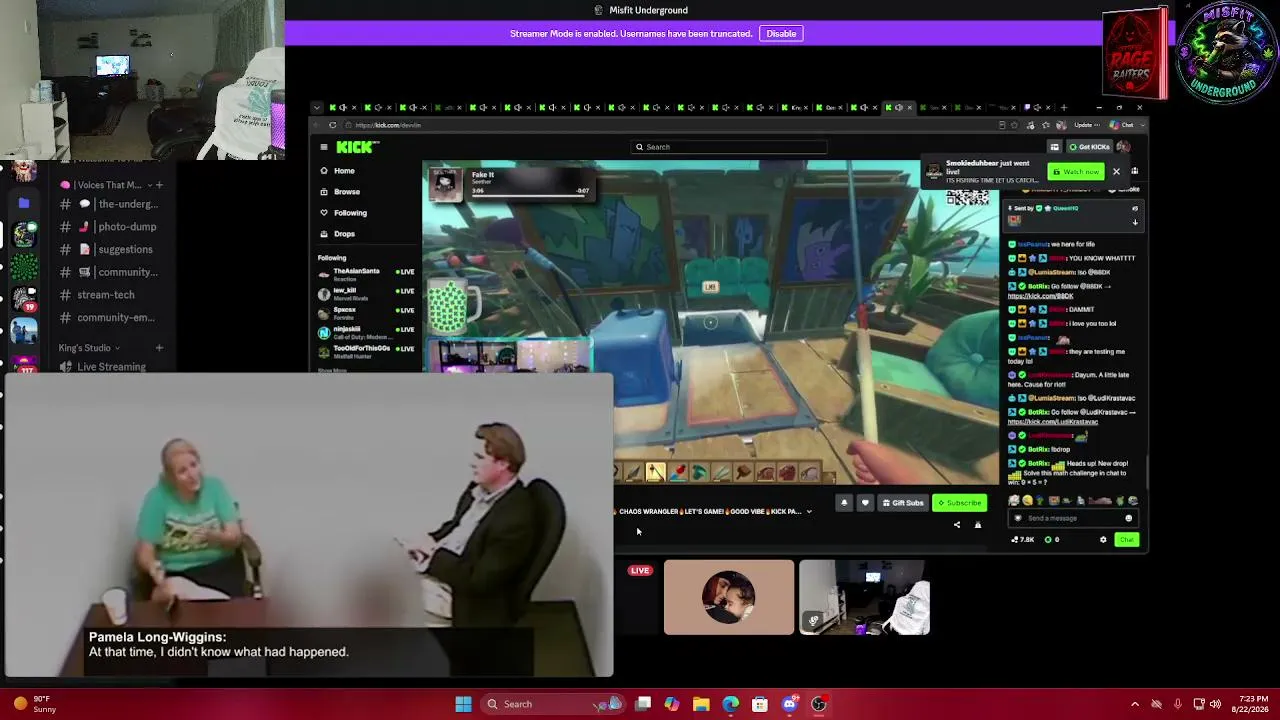Select the room camera stream thumbnail

[x=864, y=597]
